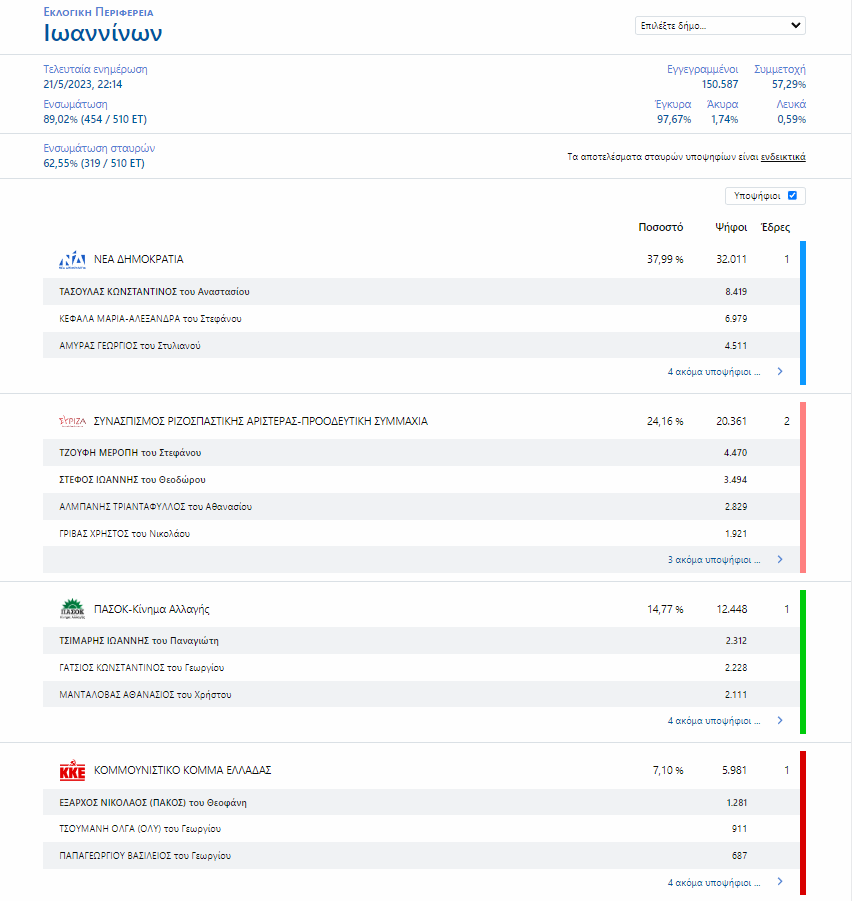Click the PASOK party logo icon
852x901 pixels.
tap(73, 609)
